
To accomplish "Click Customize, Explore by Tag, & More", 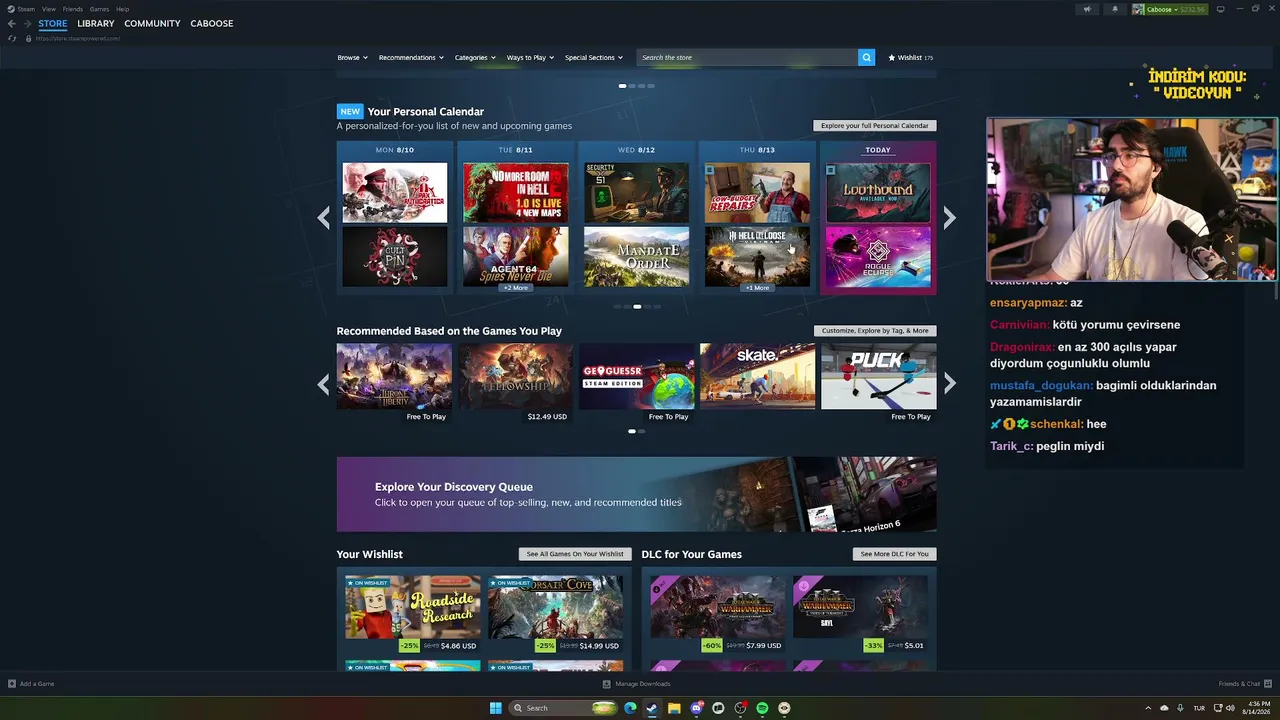I will coord(875,331).
